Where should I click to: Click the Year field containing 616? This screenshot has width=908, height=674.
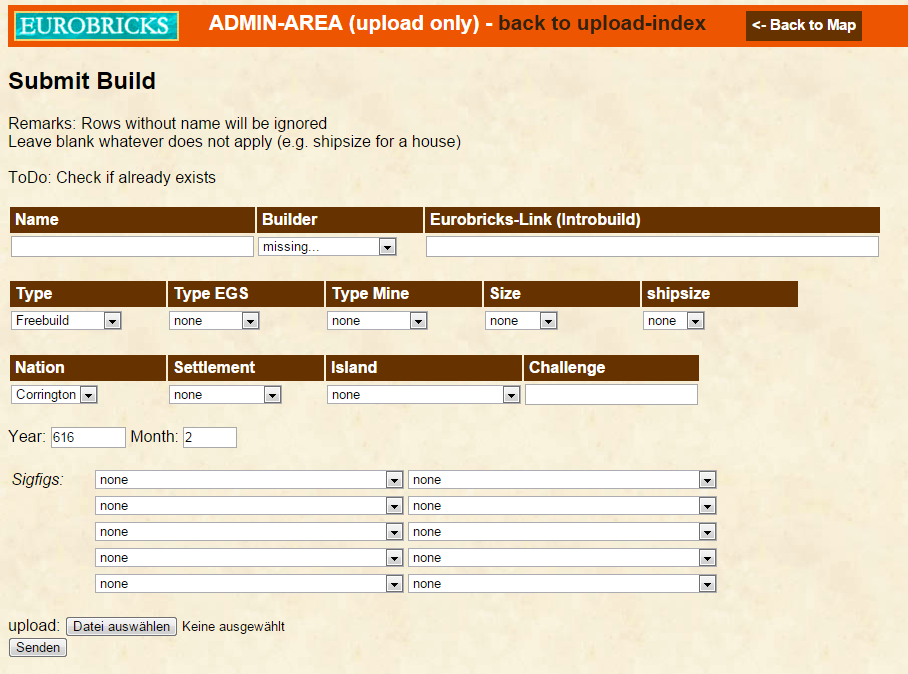pos(88,437)
